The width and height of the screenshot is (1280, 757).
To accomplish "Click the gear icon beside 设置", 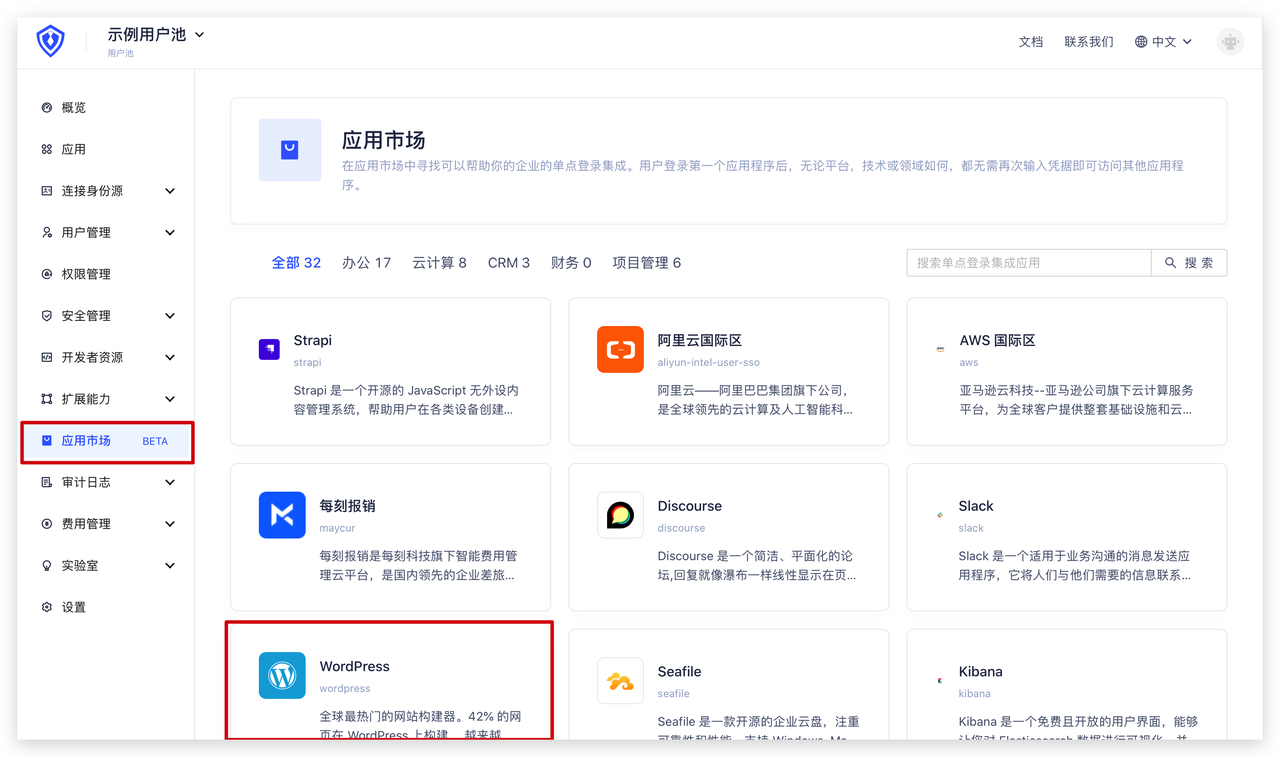I will [46, 607].
